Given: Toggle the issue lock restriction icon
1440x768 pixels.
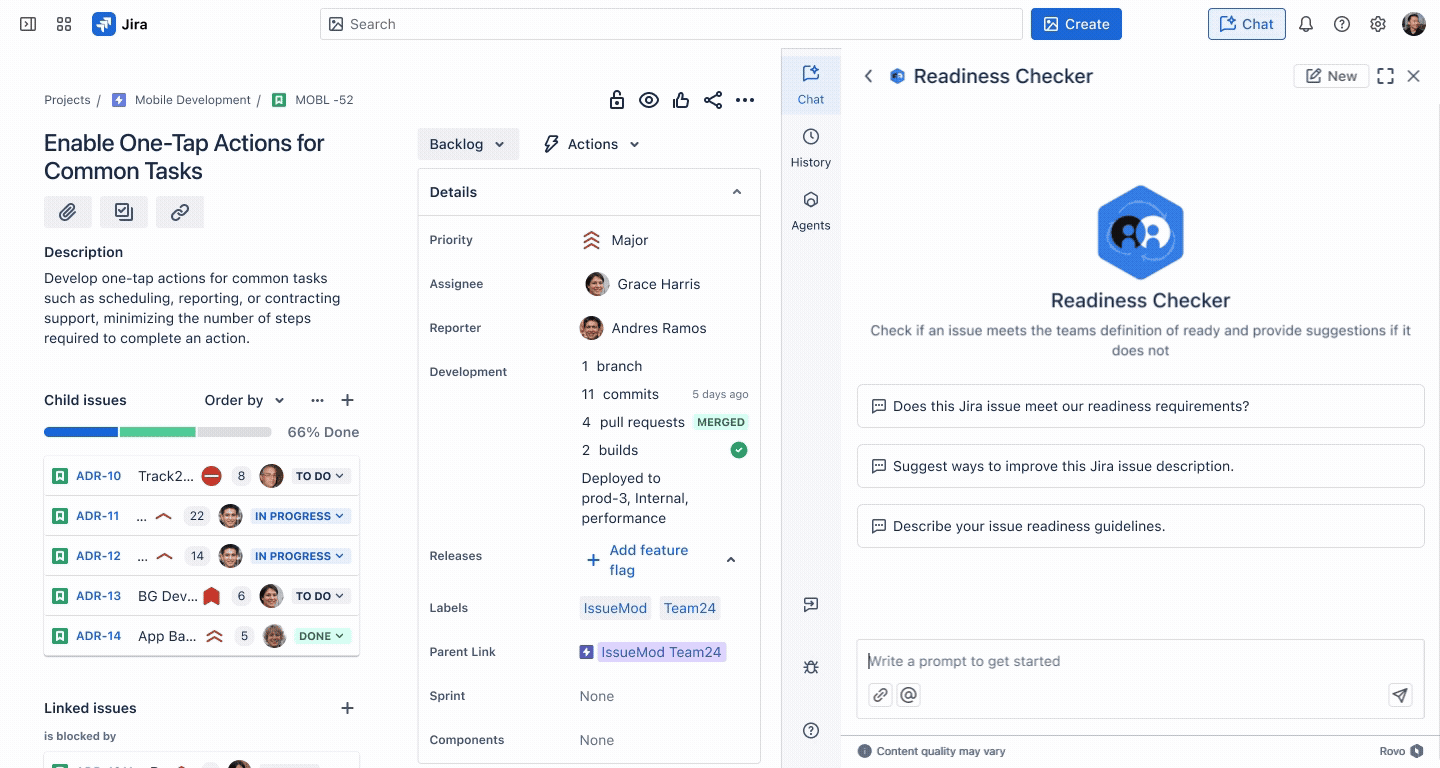Looking at the screenshot, I should coord(617,100).
